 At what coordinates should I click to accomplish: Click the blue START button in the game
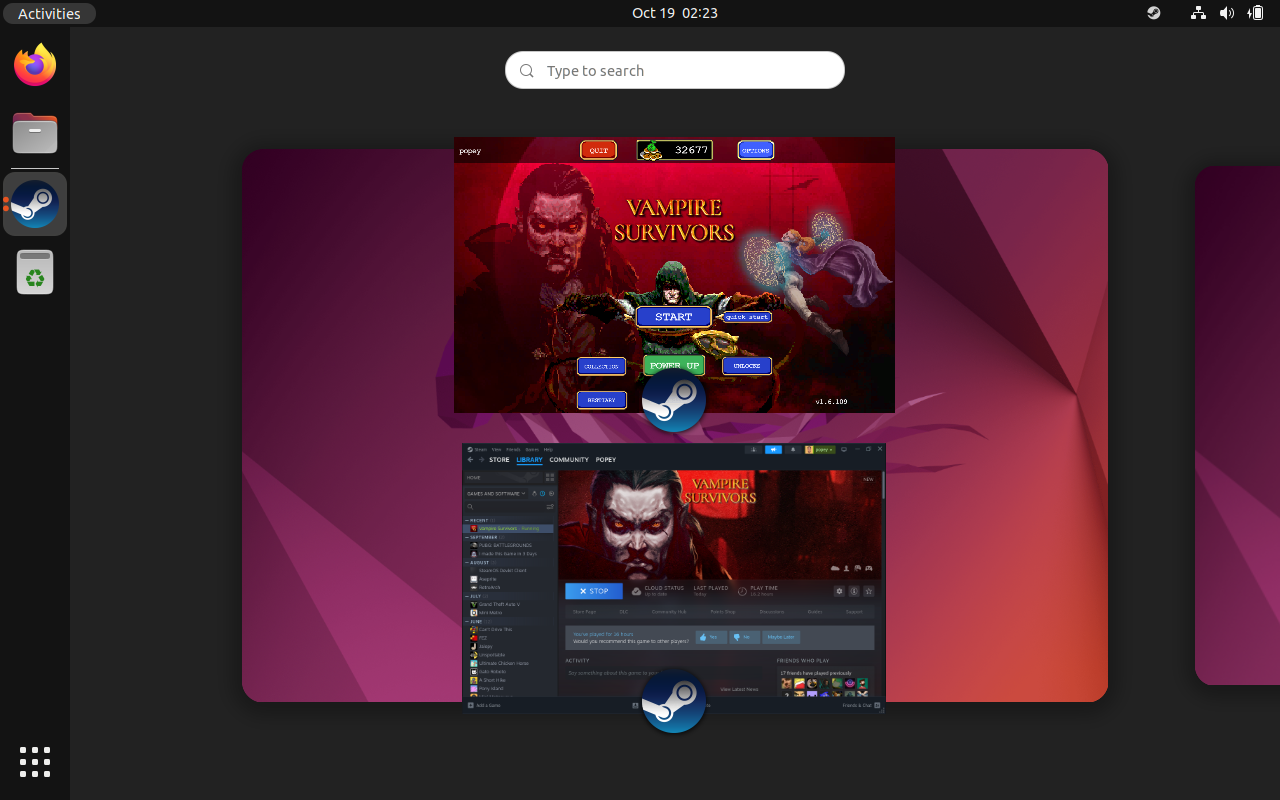pos(673,317)
